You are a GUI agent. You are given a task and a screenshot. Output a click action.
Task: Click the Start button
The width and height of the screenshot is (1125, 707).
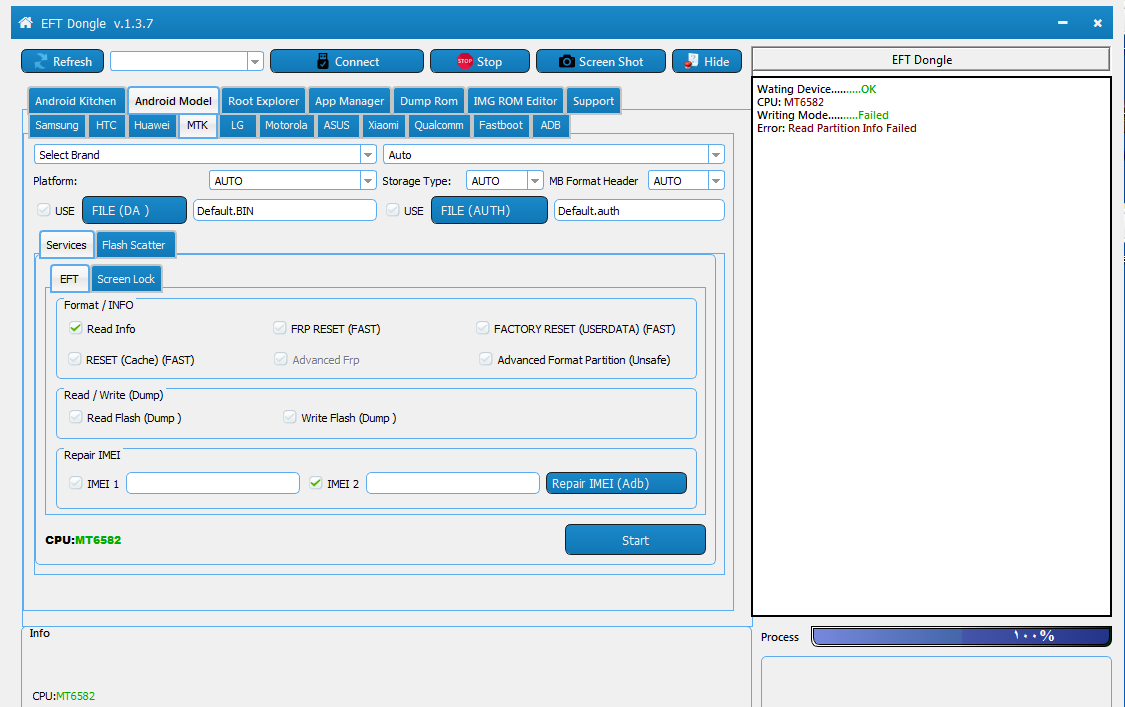point(635,540)
